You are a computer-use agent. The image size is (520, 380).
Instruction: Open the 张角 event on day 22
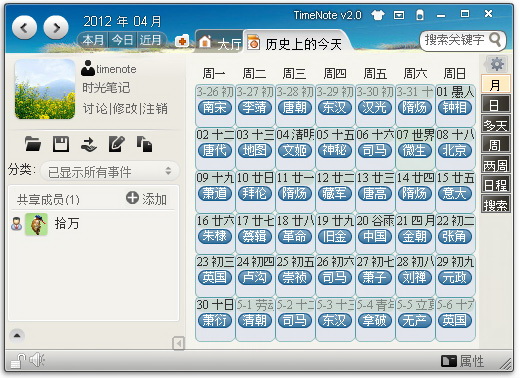(x=455, y=237)
